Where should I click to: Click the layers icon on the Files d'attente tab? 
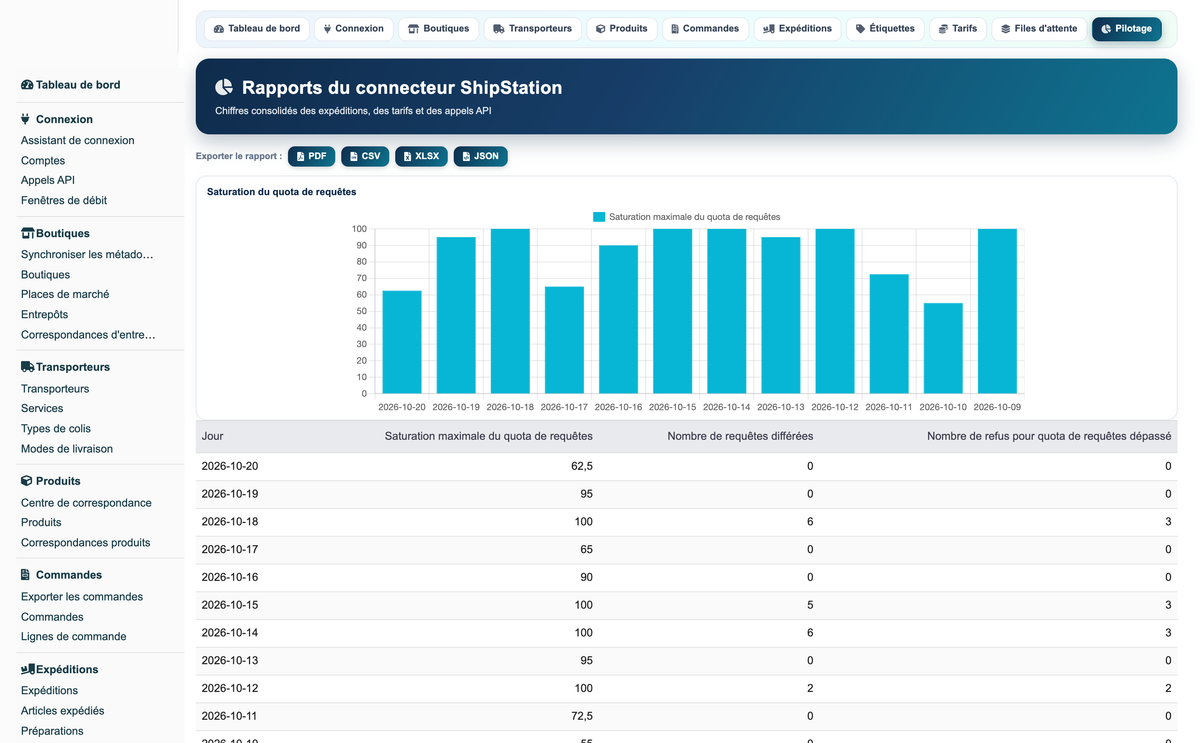[x=1006, y=29]
